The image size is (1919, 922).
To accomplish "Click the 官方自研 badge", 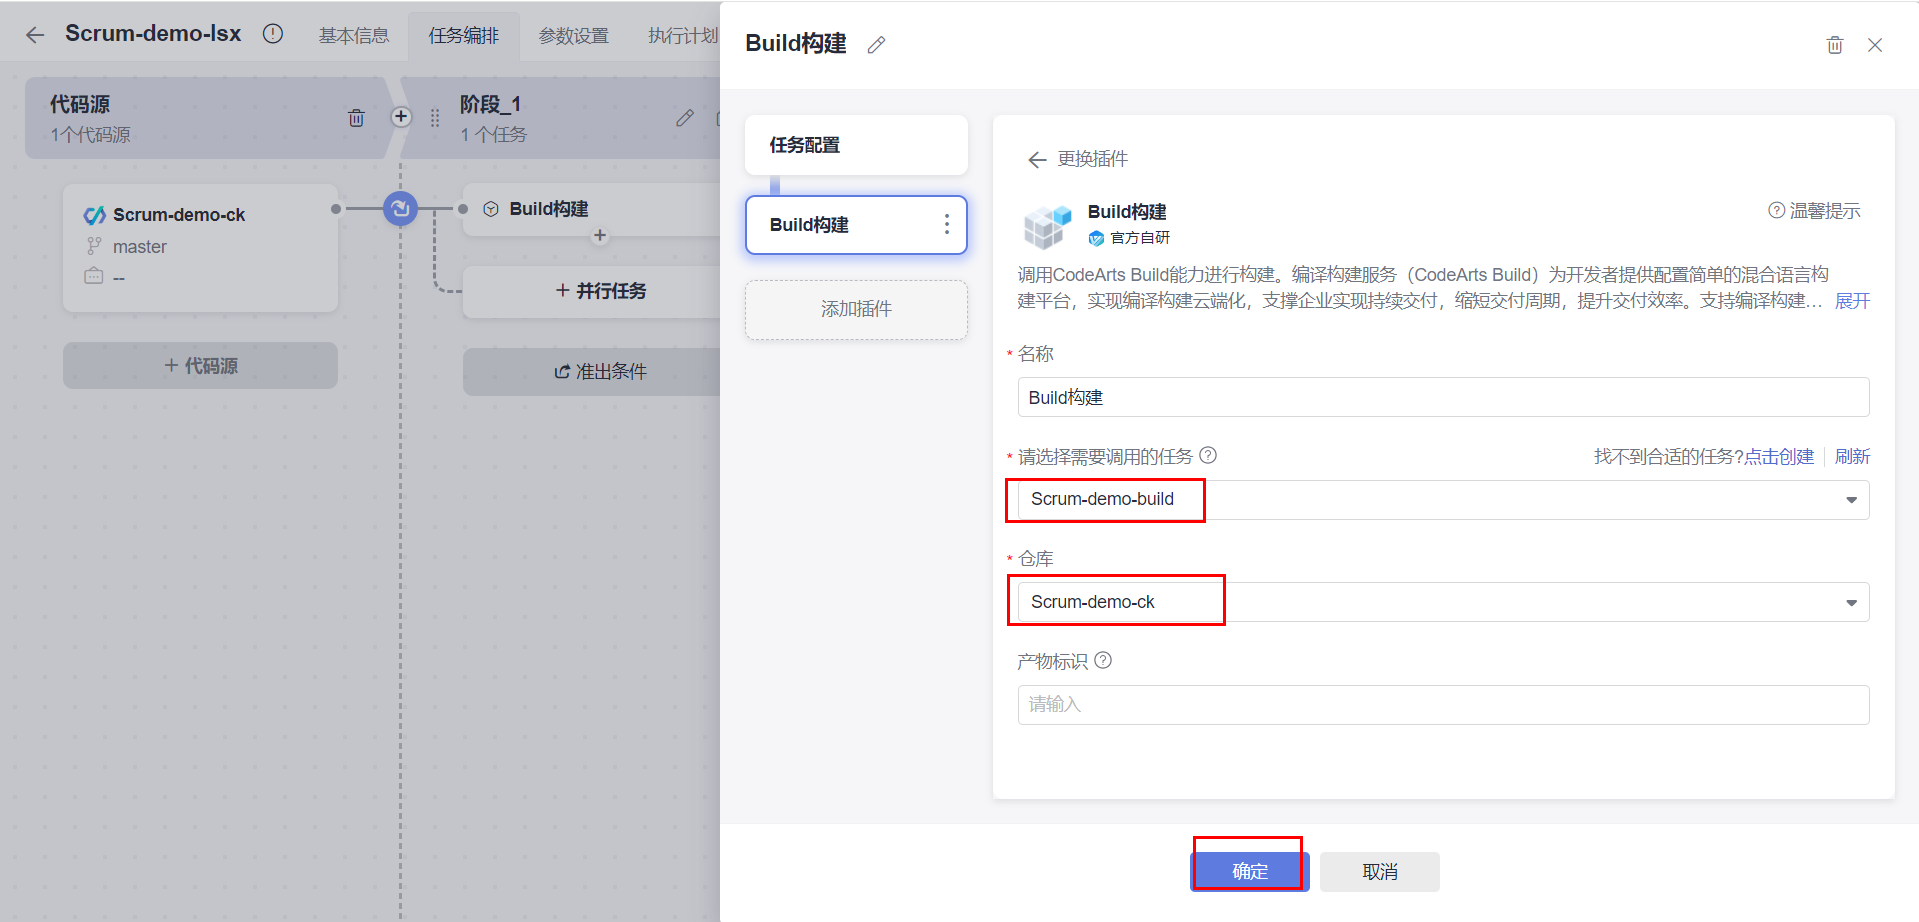I will coord(1129,238).
